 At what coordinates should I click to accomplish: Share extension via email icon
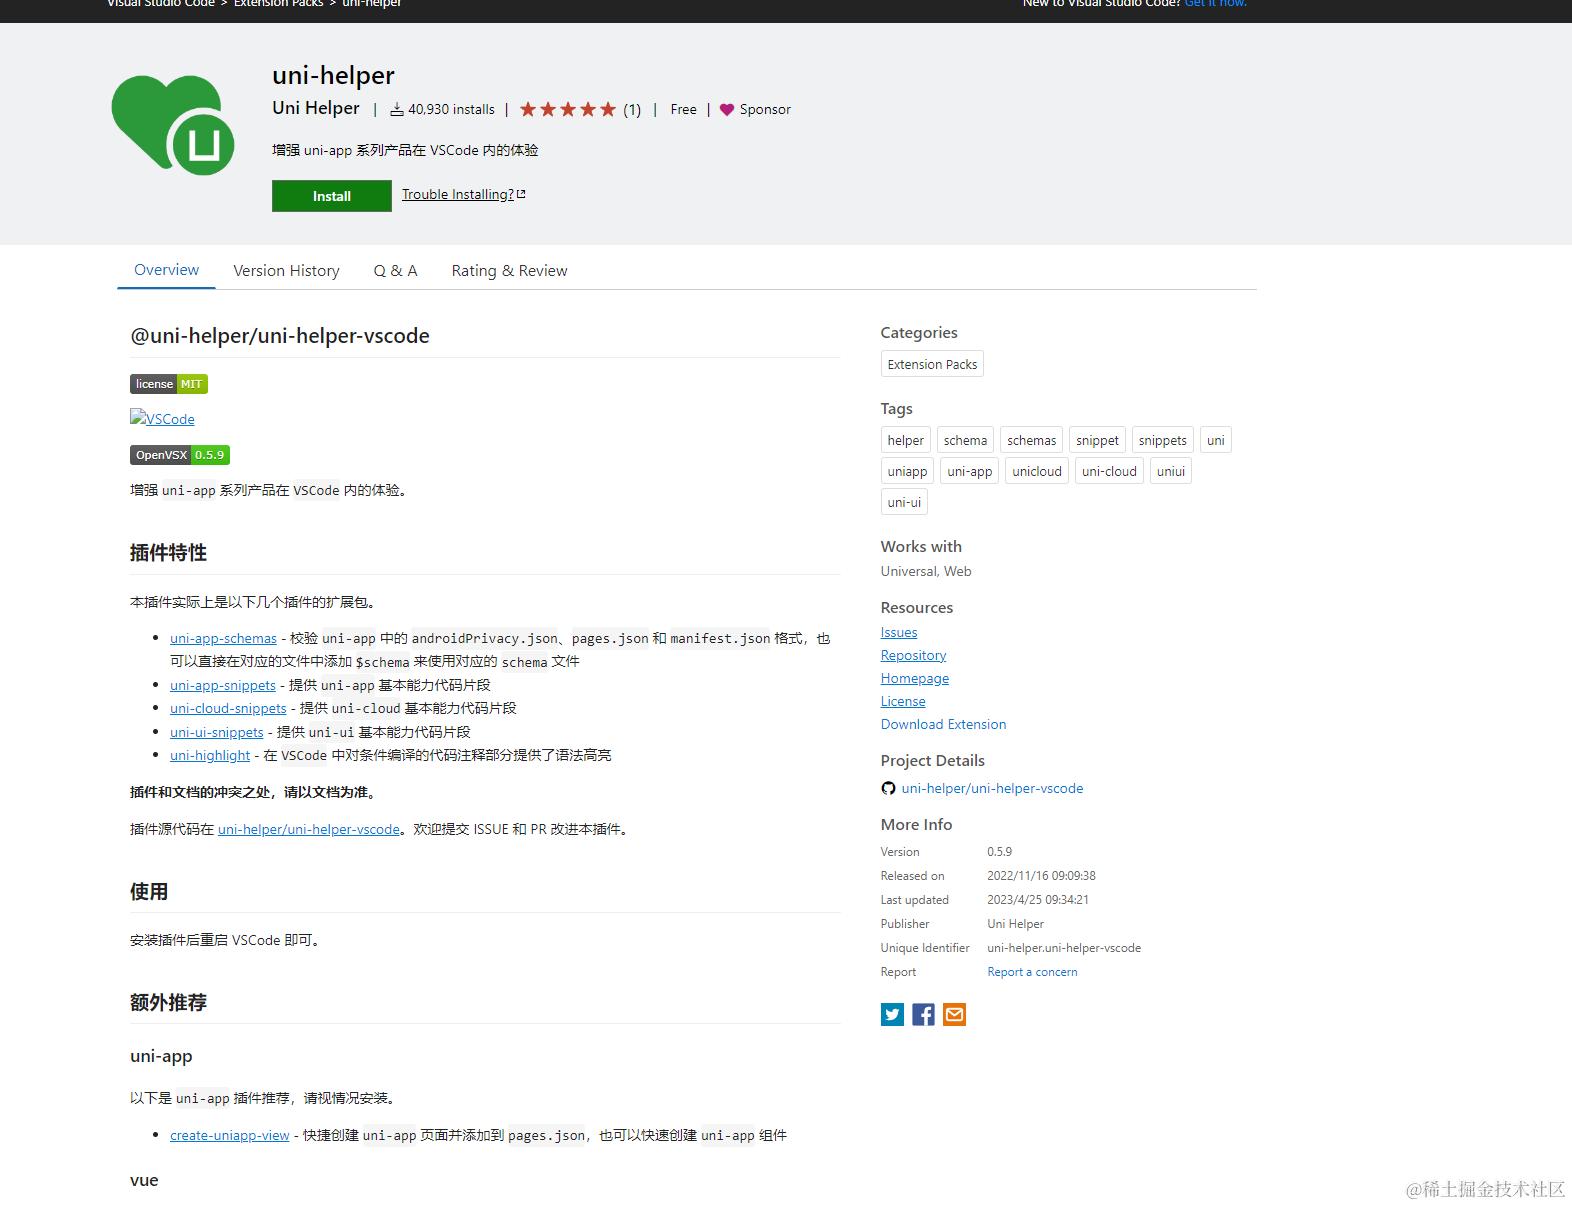(955, 1015)
